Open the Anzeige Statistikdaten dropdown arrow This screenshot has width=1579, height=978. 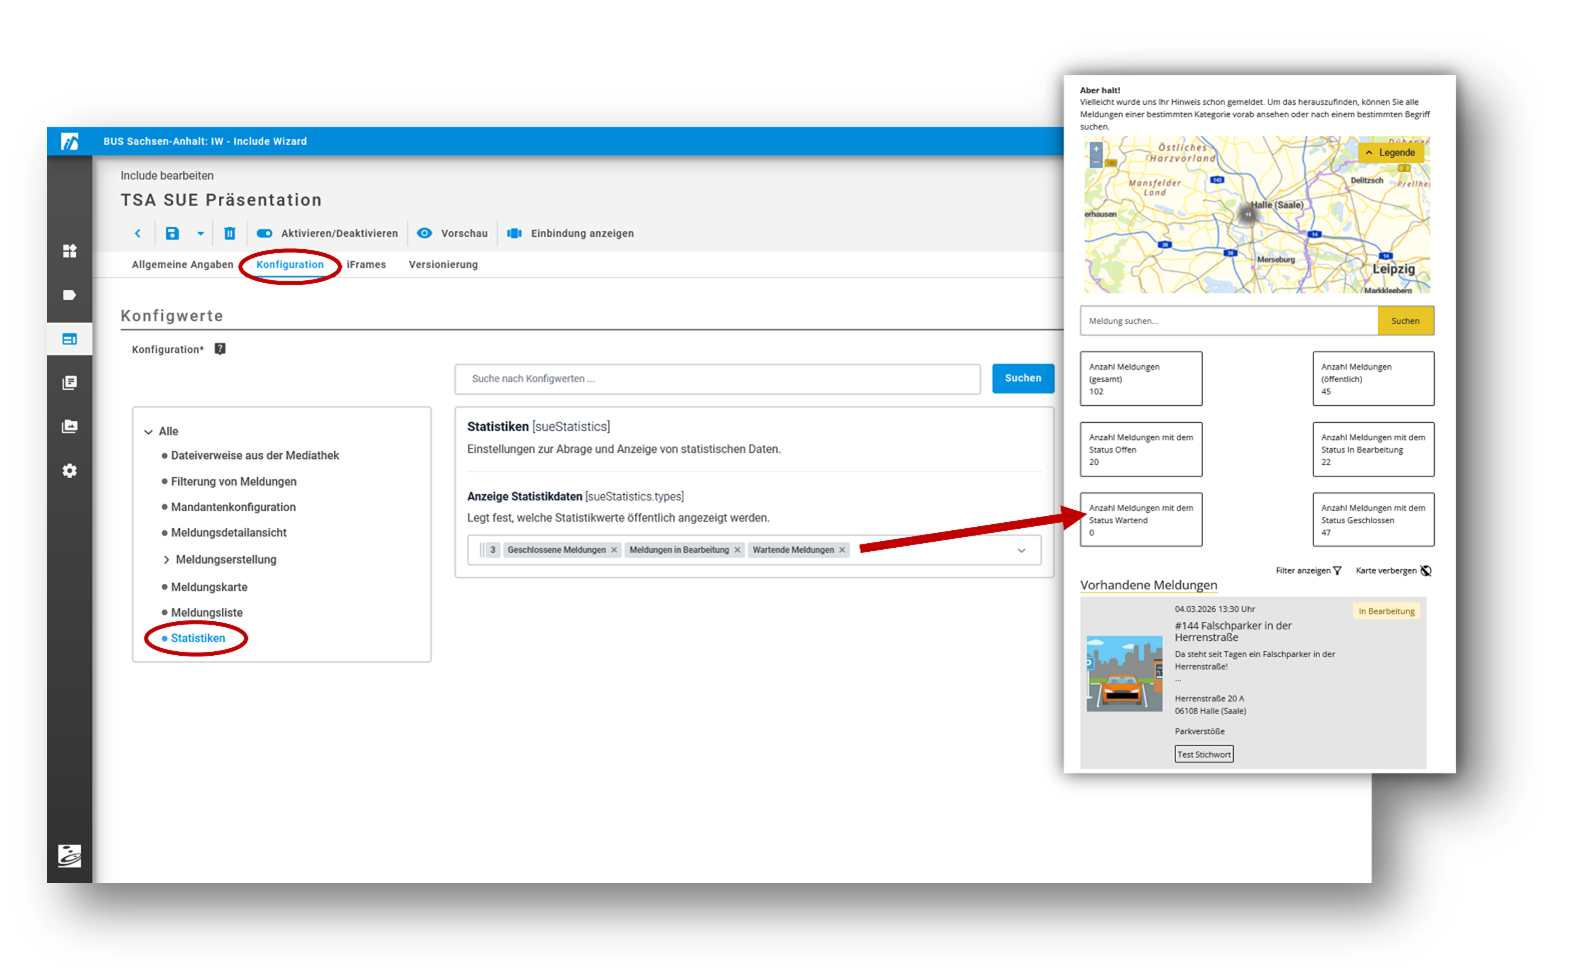pos(1021,551)
